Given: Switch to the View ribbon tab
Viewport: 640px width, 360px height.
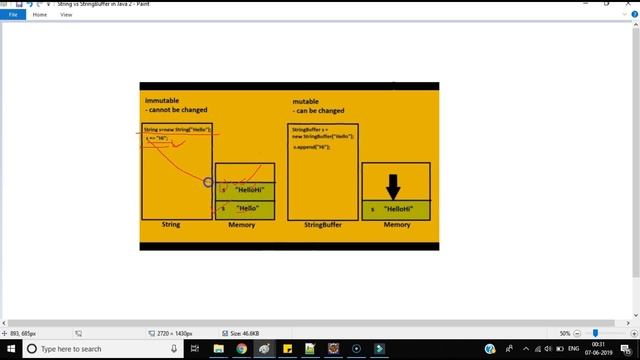Looking at the screenshot, I should tap(66, 15).
